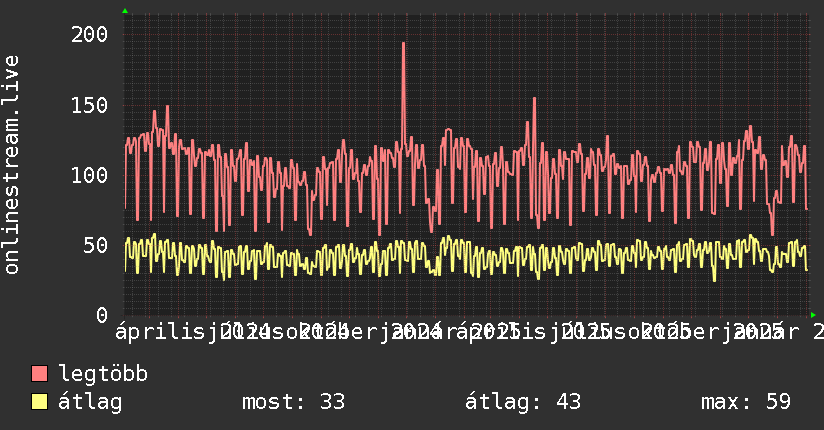Click the red legtöbb legend swatch

coord(39,373)
